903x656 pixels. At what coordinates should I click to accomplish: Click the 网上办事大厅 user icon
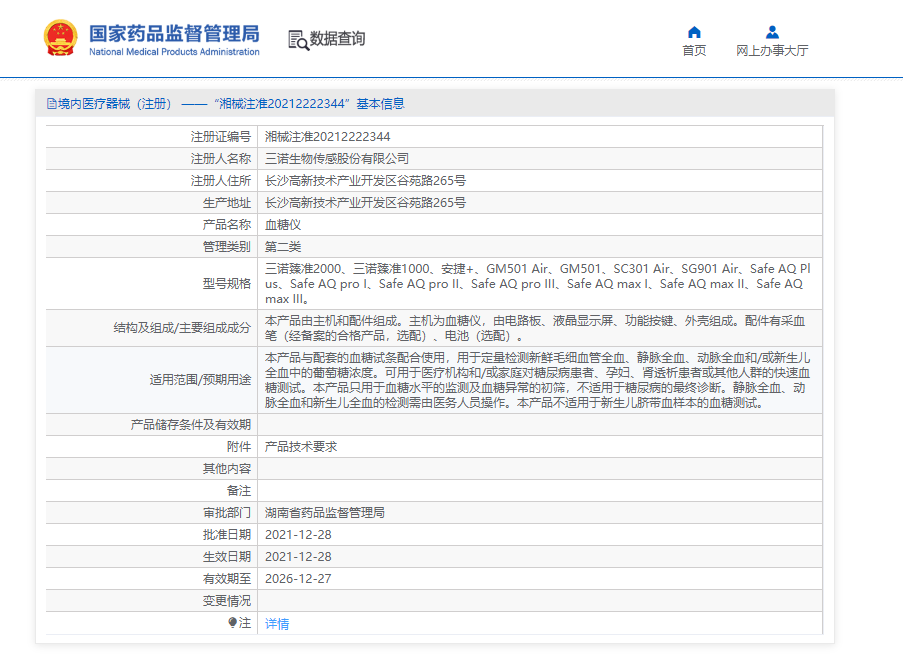point(772,32)
